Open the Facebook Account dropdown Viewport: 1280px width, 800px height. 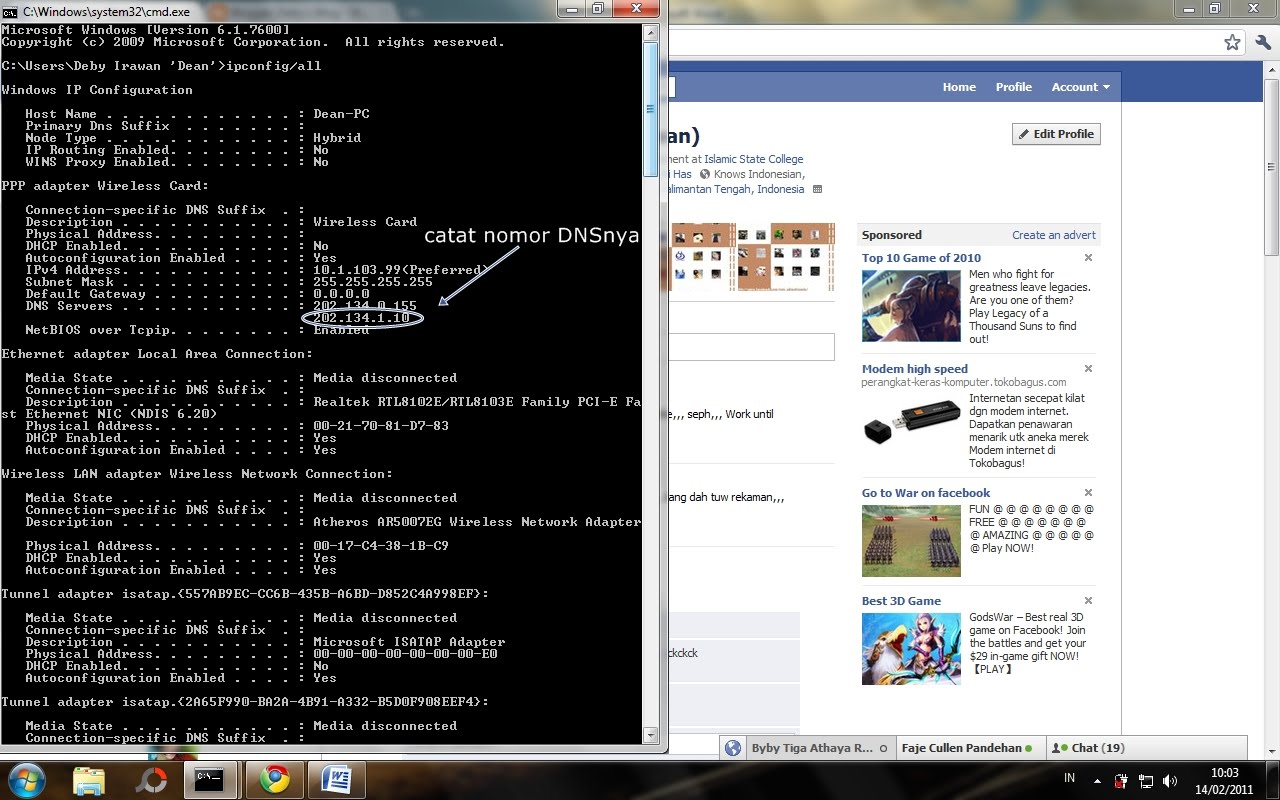click(x=1081, y=87)
